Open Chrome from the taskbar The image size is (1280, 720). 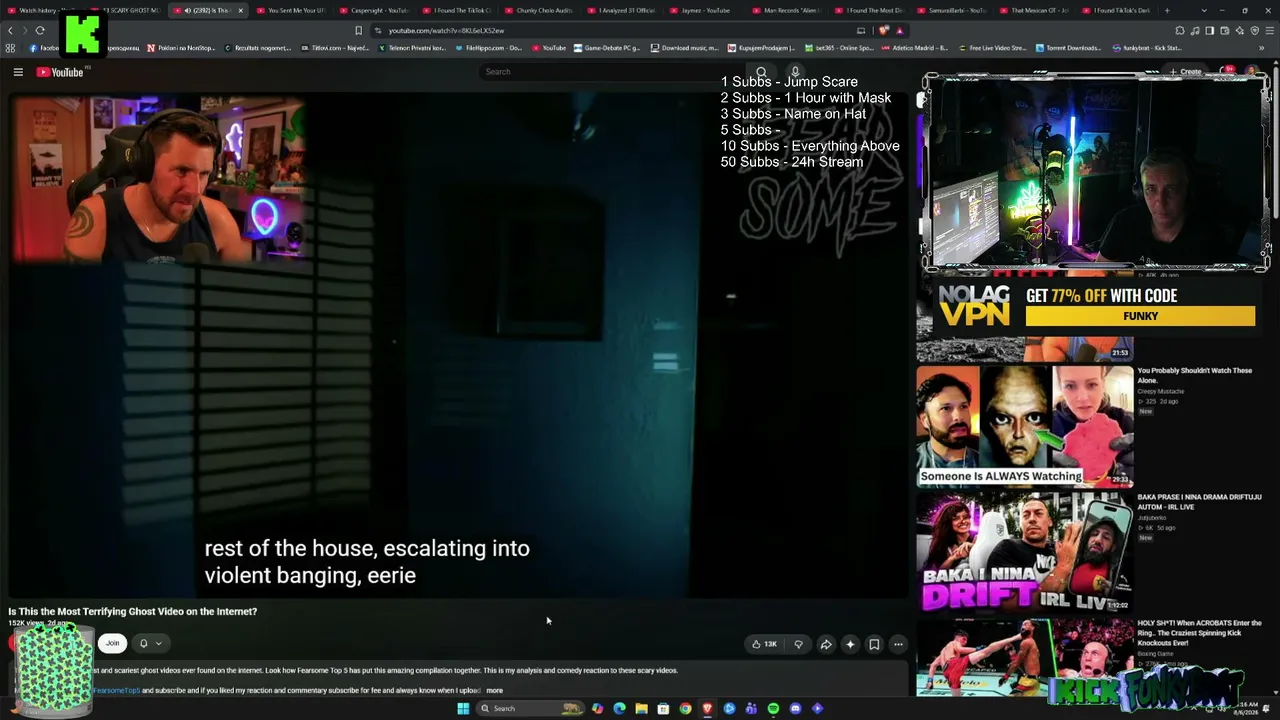point(685,709)
